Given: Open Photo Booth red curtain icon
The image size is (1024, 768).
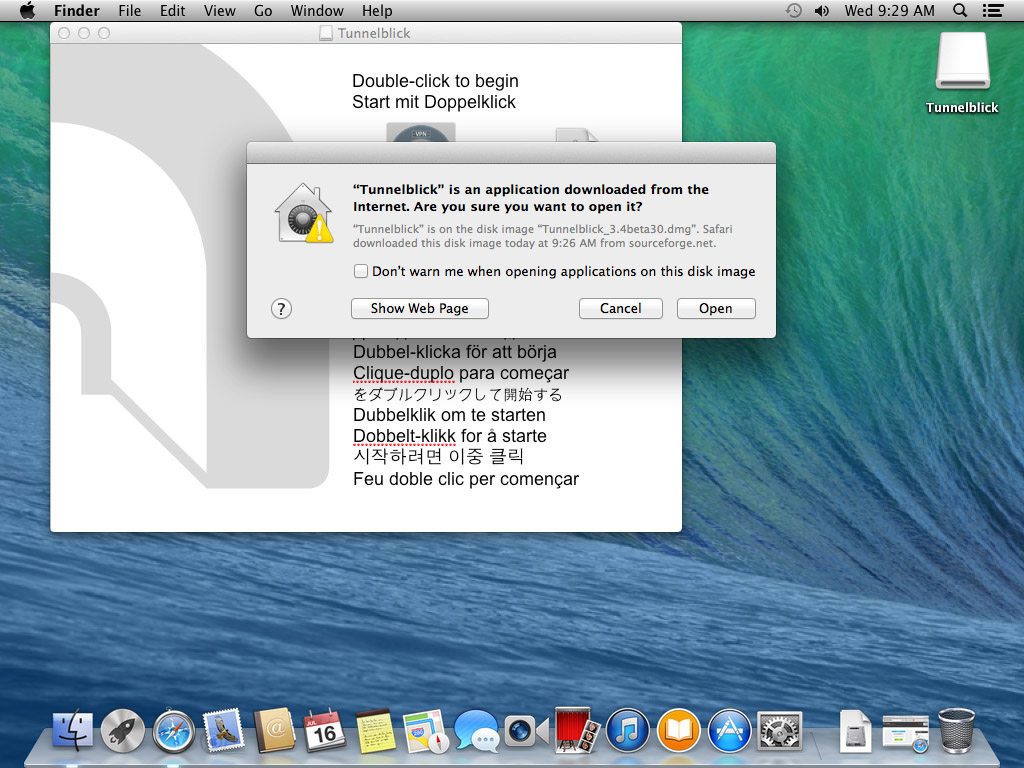Looking at the screenshot, I should tap(577, 730).
